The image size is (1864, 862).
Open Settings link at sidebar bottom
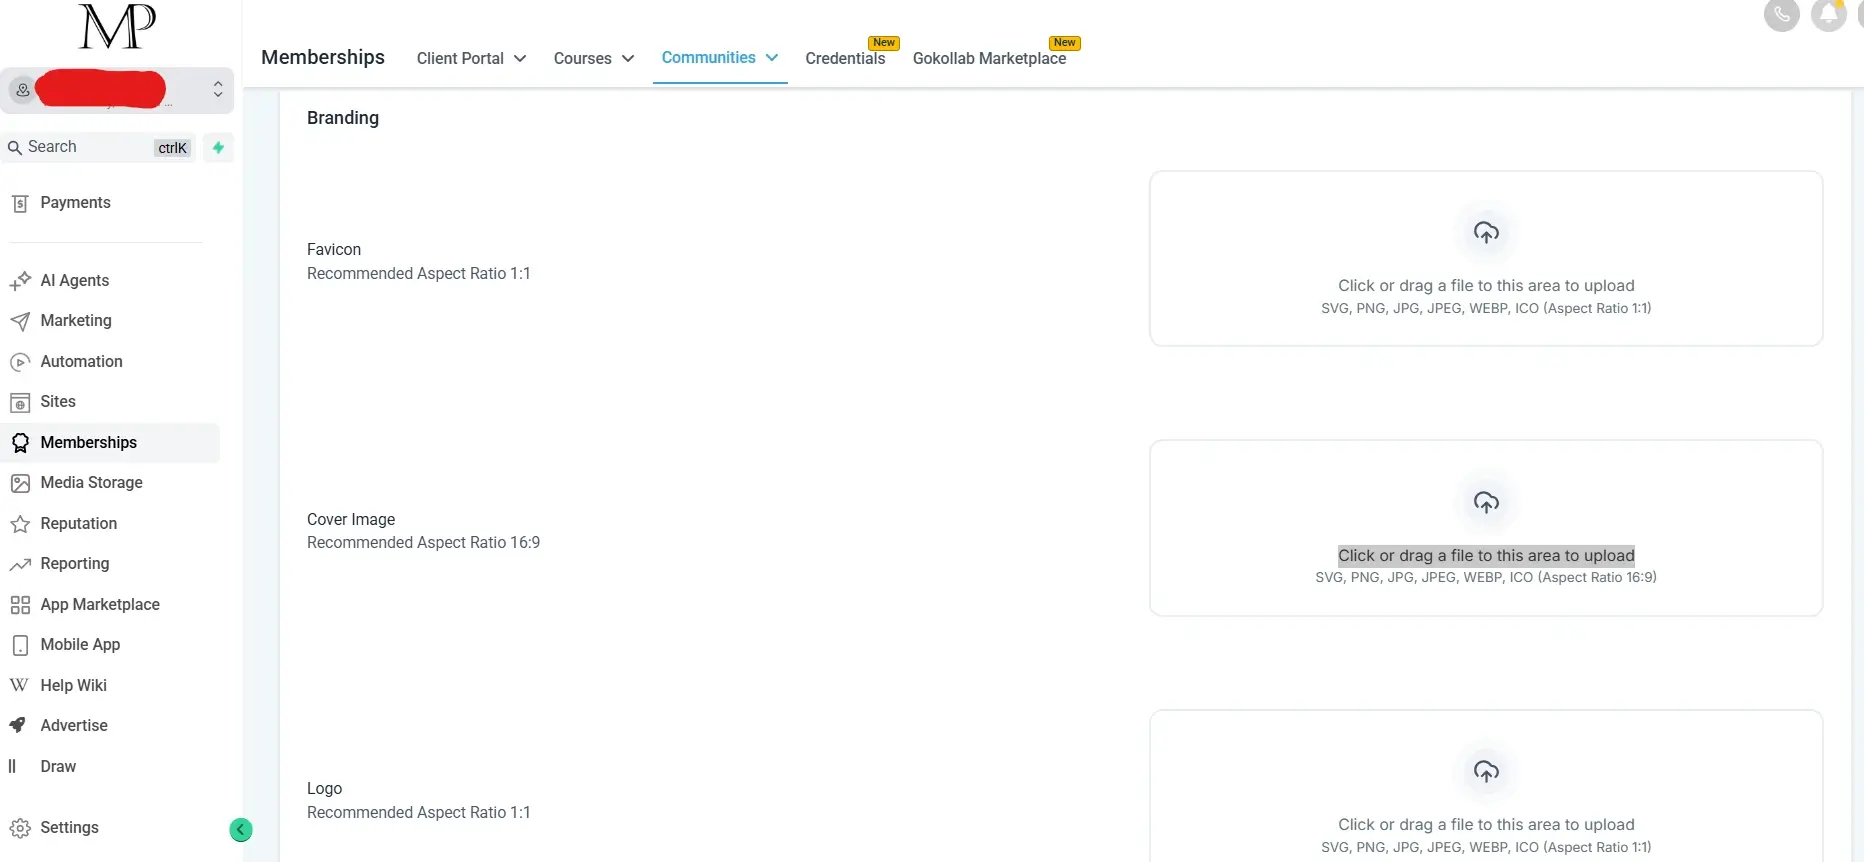click(x=70, y=828)
